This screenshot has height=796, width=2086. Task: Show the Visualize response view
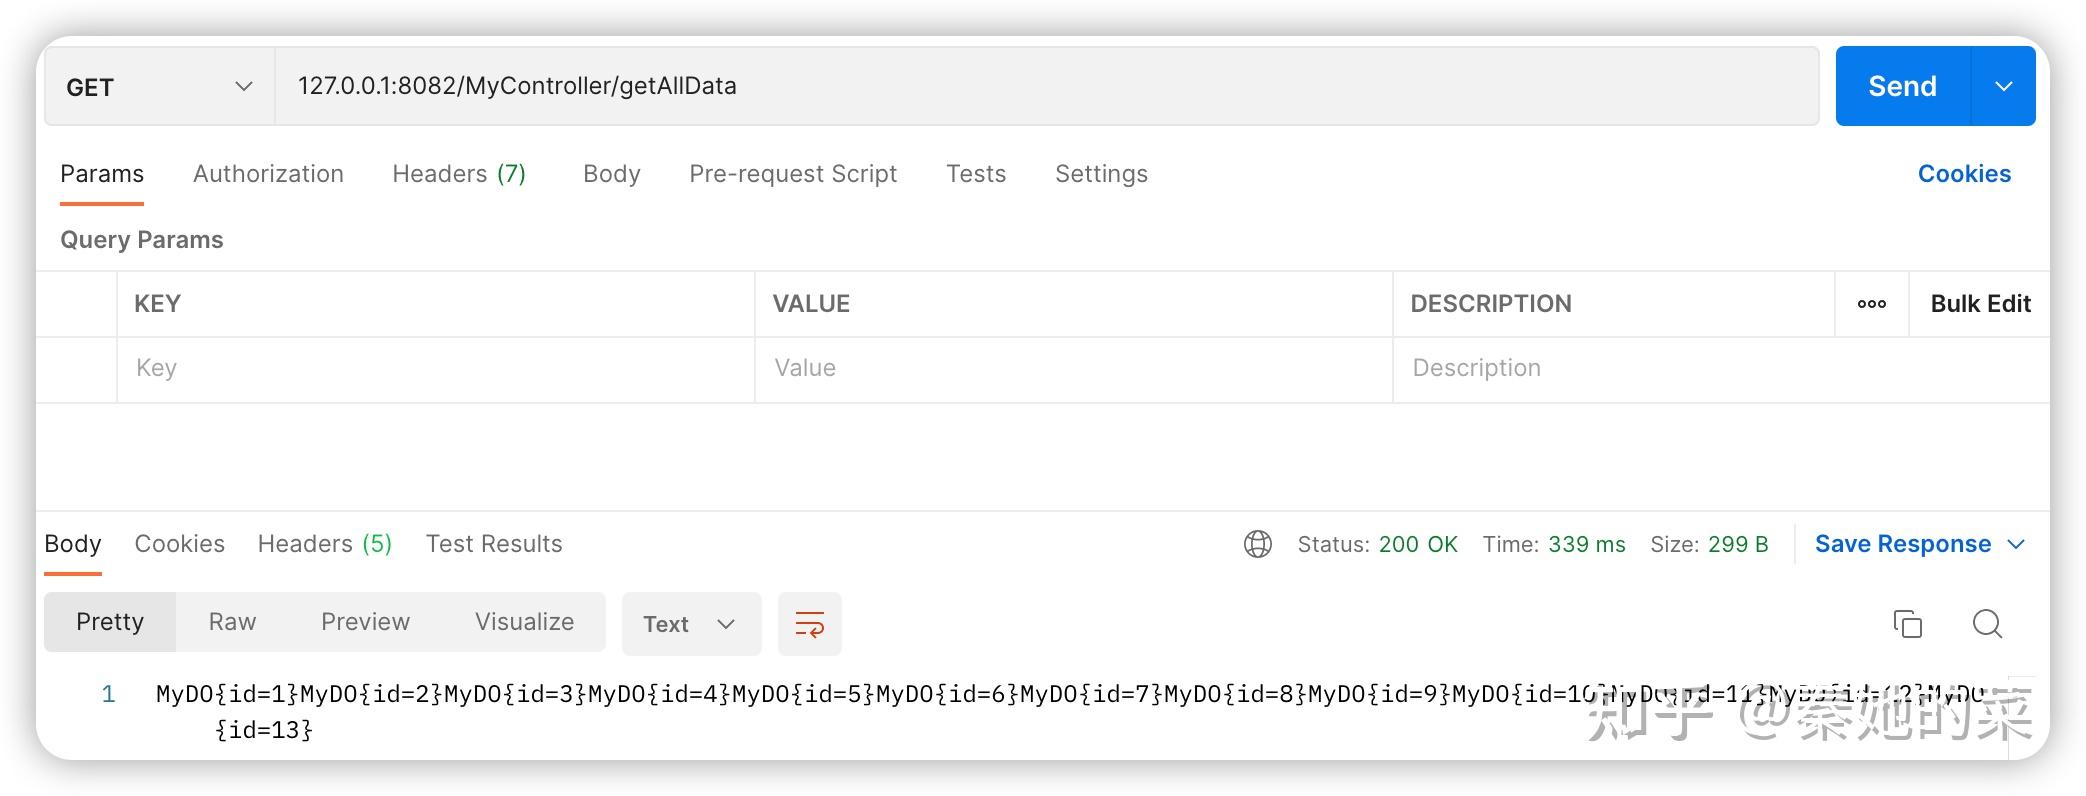pos(524,622)
